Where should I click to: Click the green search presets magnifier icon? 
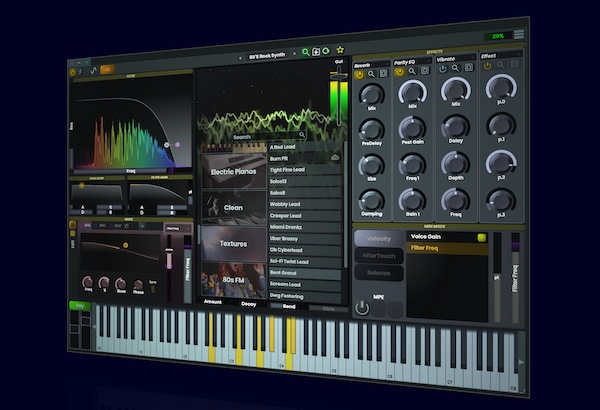(305, 52)
